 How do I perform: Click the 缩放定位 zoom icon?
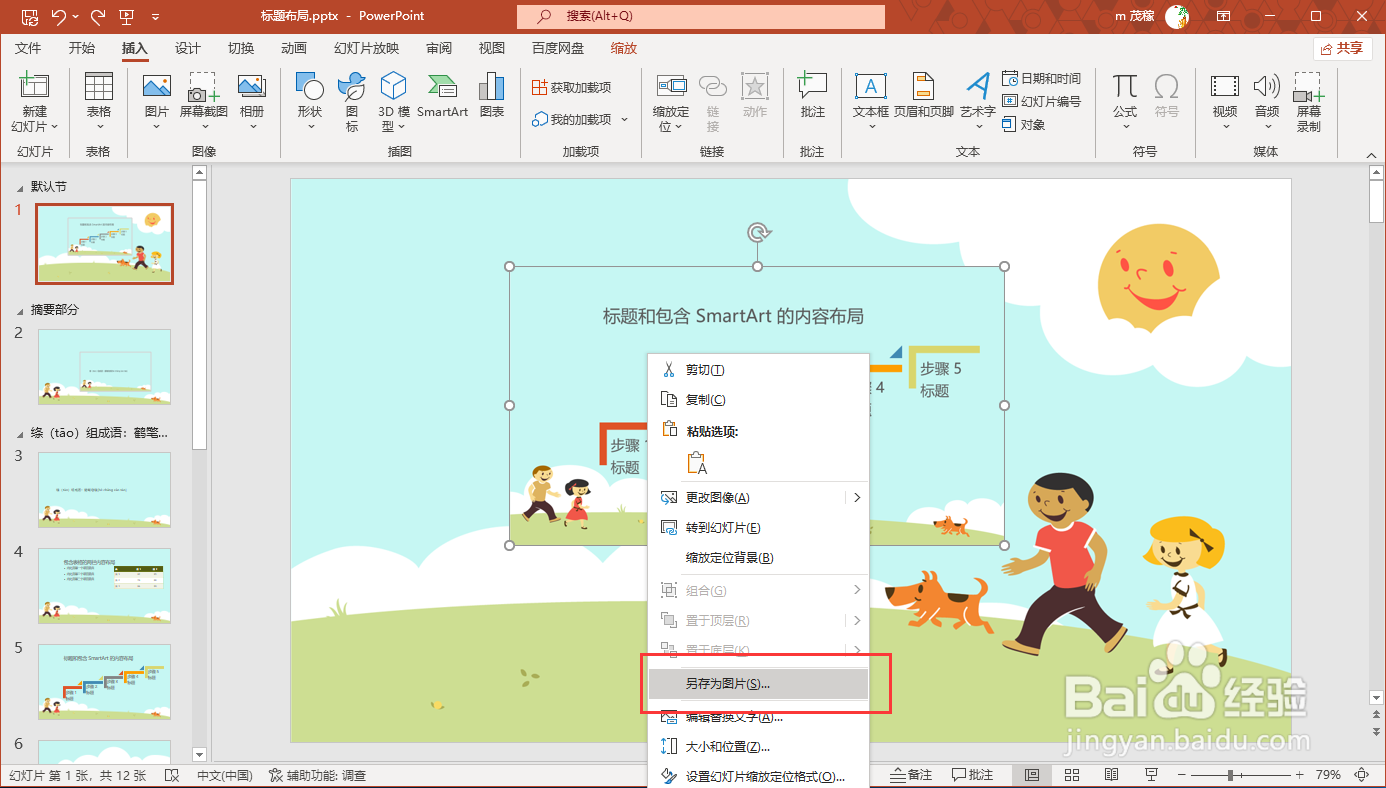pos(671,87)
